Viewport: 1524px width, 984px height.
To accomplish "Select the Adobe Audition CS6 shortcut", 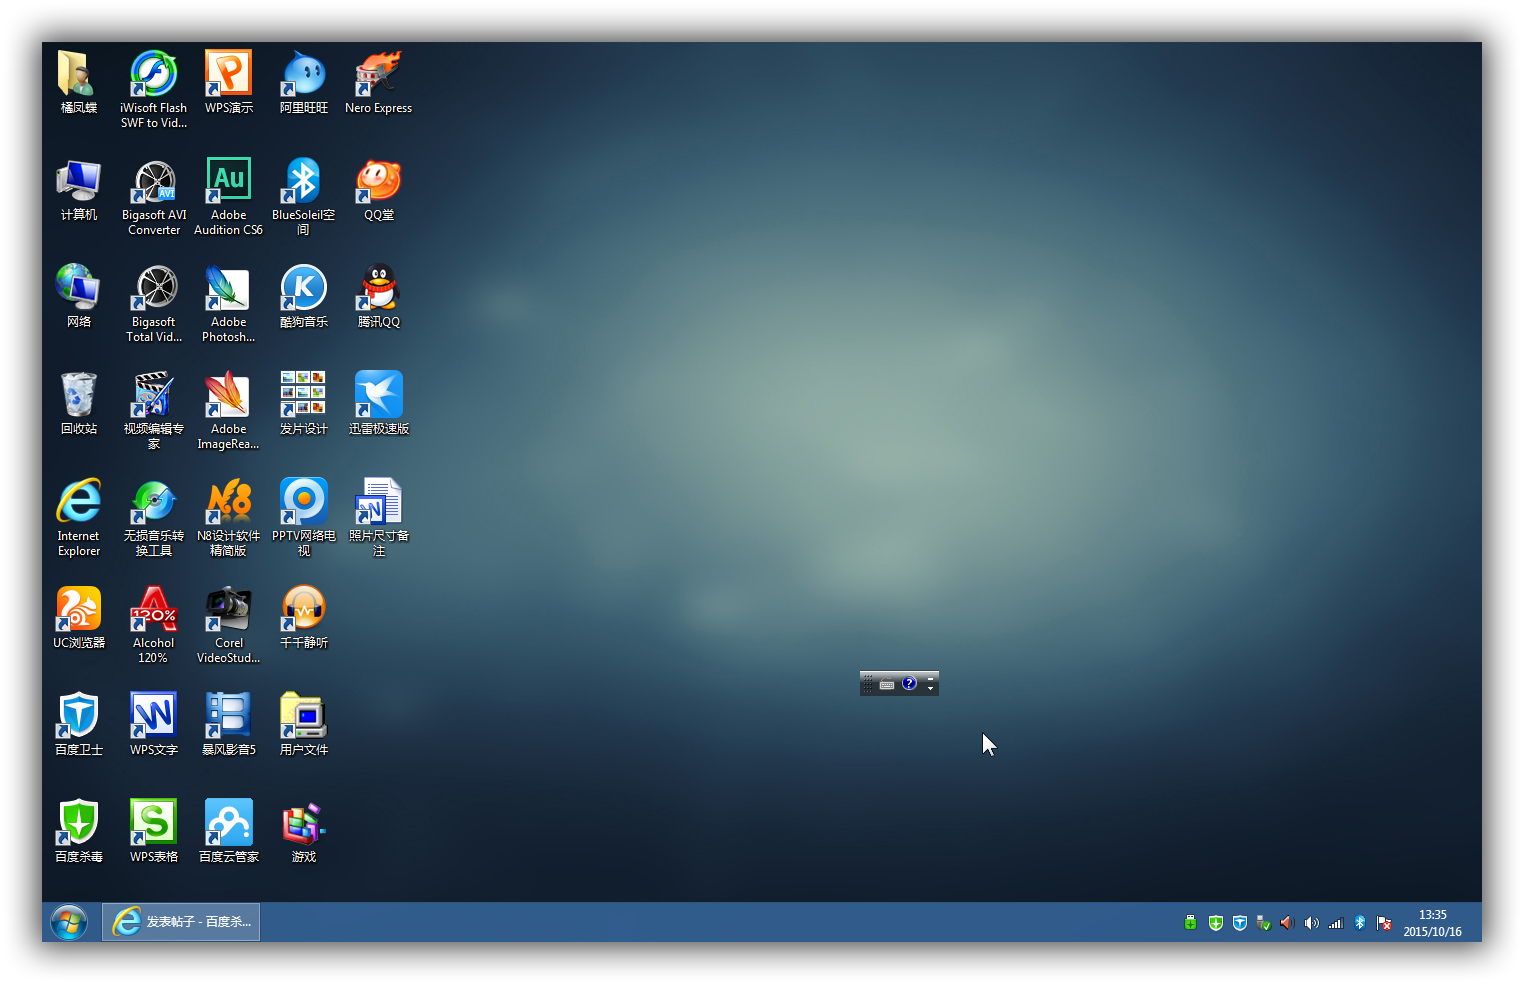I will tap(229, 197).
